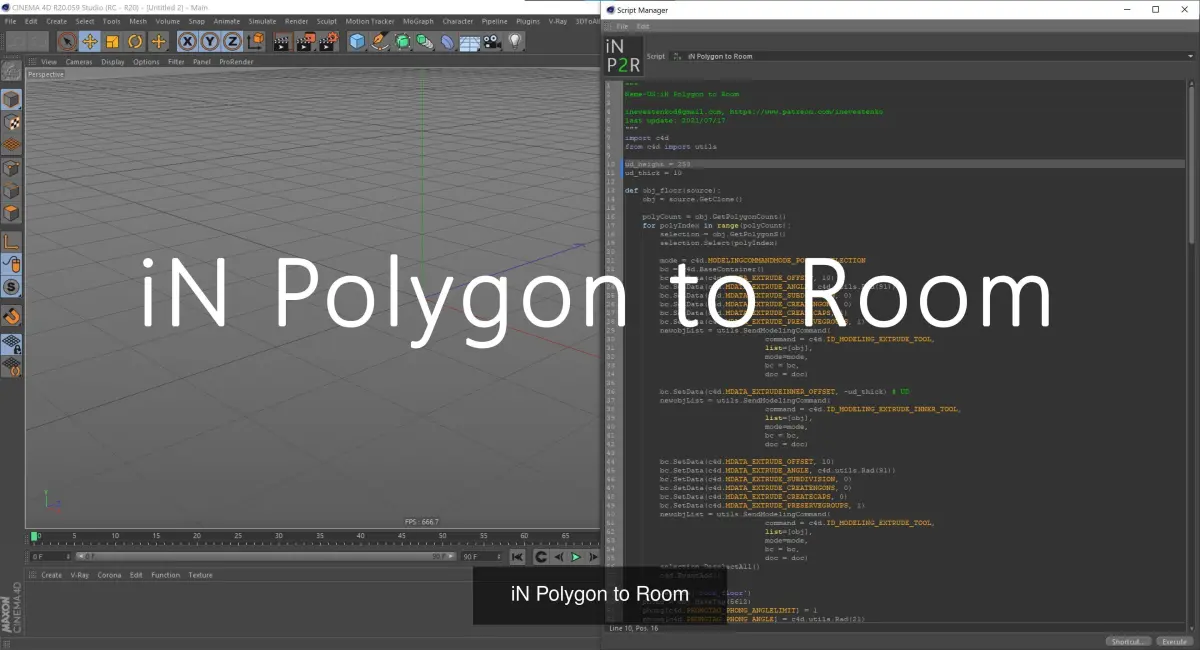The width and height of the screenshot is (1200, 650).
Task: Activate the Move tool
Action: 90,41
